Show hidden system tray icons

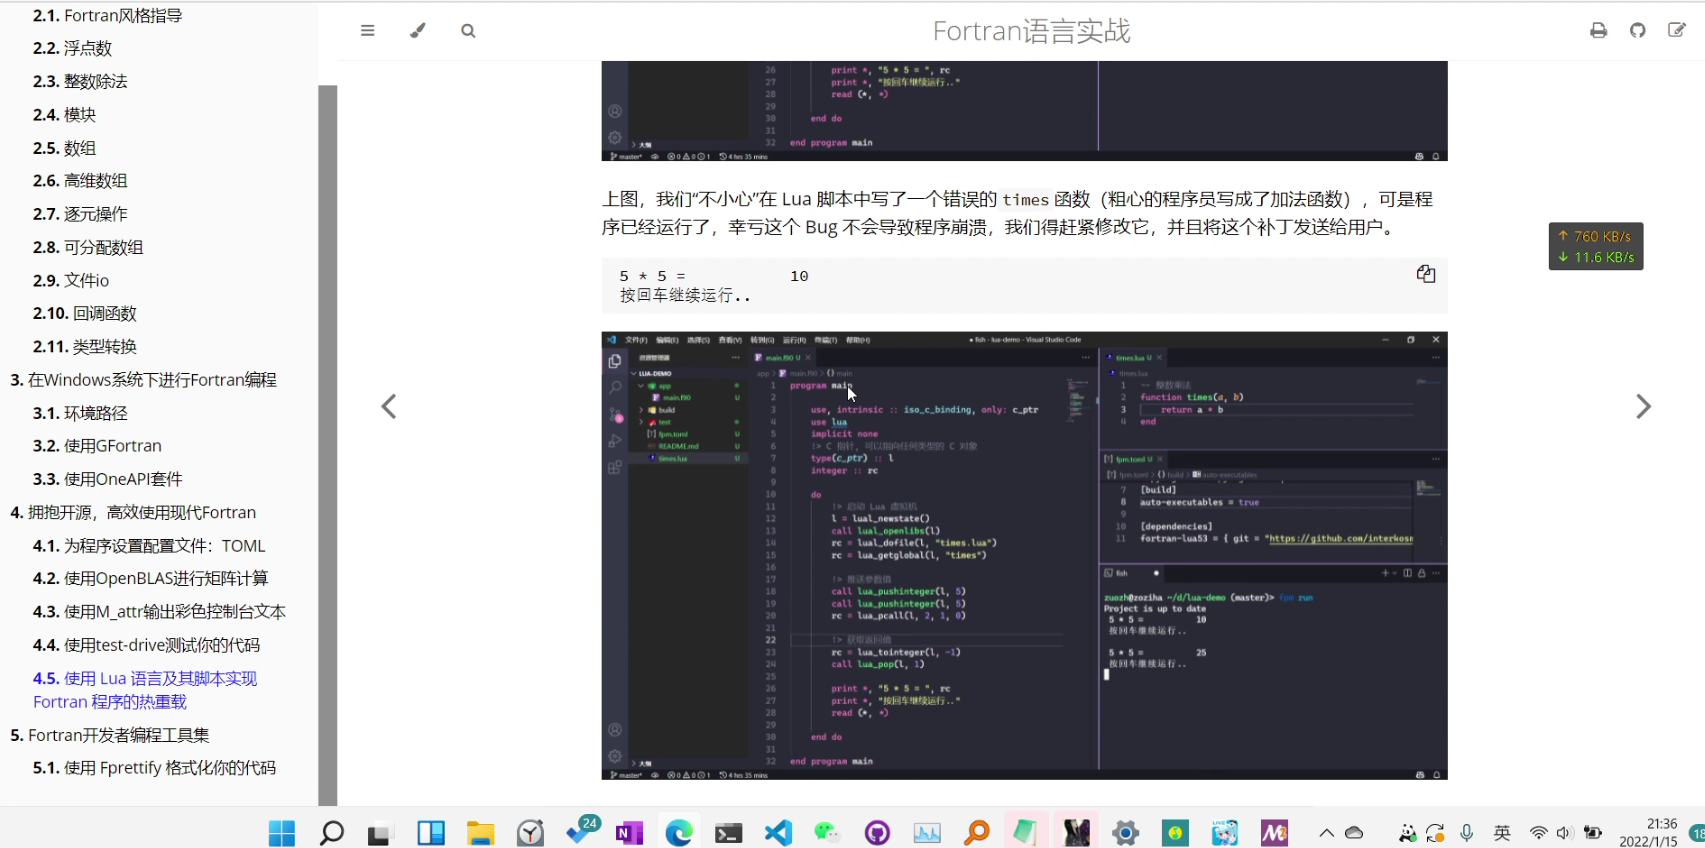tap(1327, 833)
